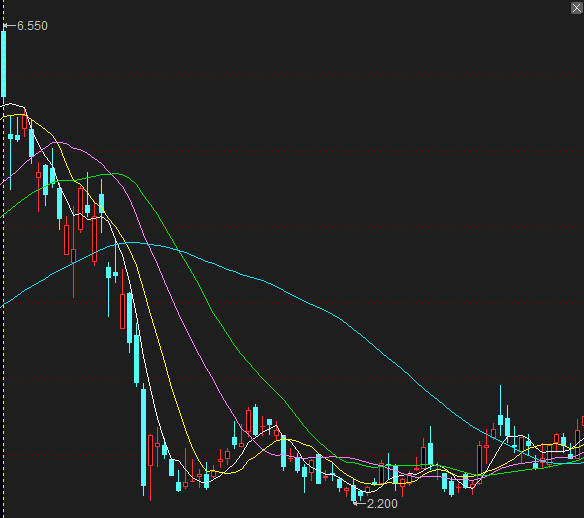
Task: Select the arrow icon beside 2.200
Action: pos(359,503)
